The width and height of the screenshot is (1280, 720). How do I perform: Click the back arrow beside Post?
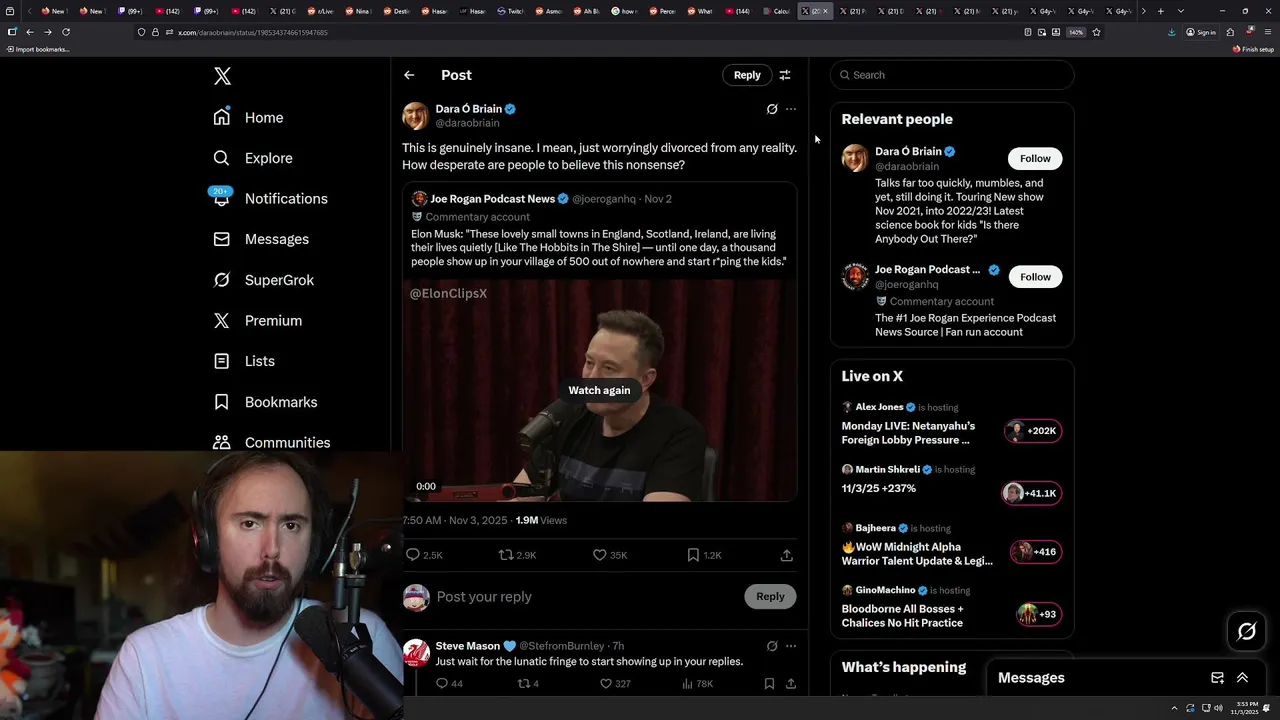point(409,75)
